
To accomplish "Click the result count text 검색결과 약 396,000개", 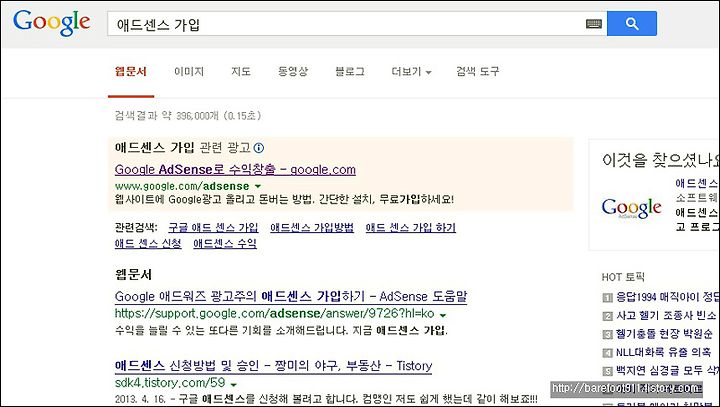I will coord(188,116).
